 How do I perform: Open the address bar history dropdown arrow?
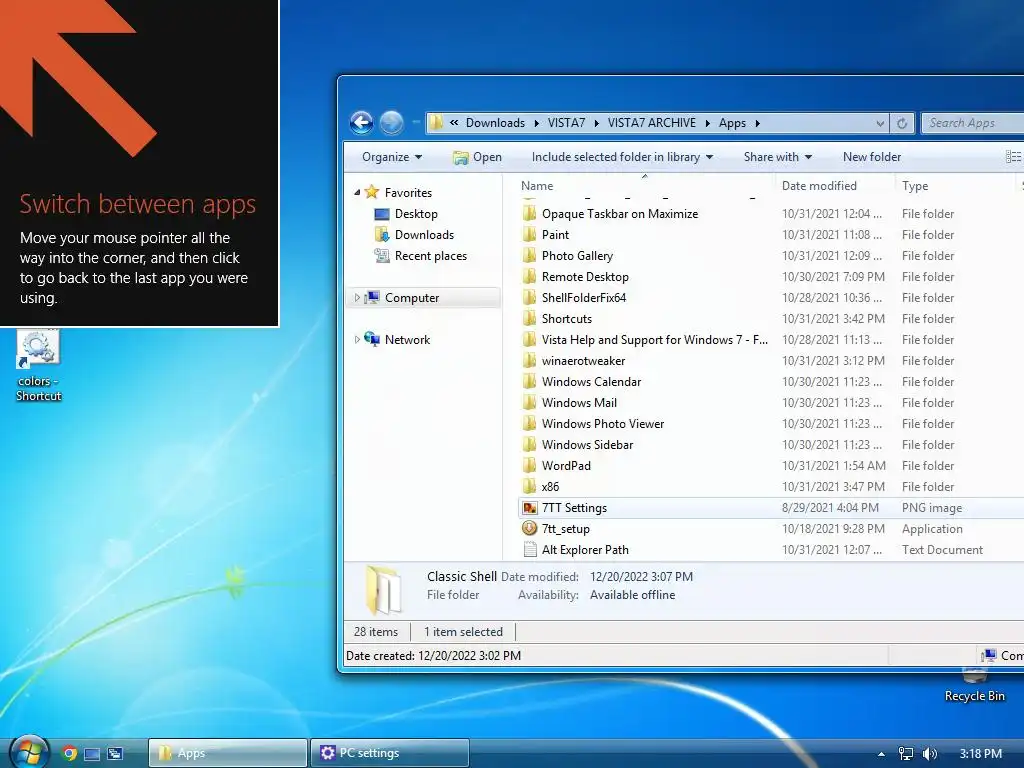[x=880, y=123]
